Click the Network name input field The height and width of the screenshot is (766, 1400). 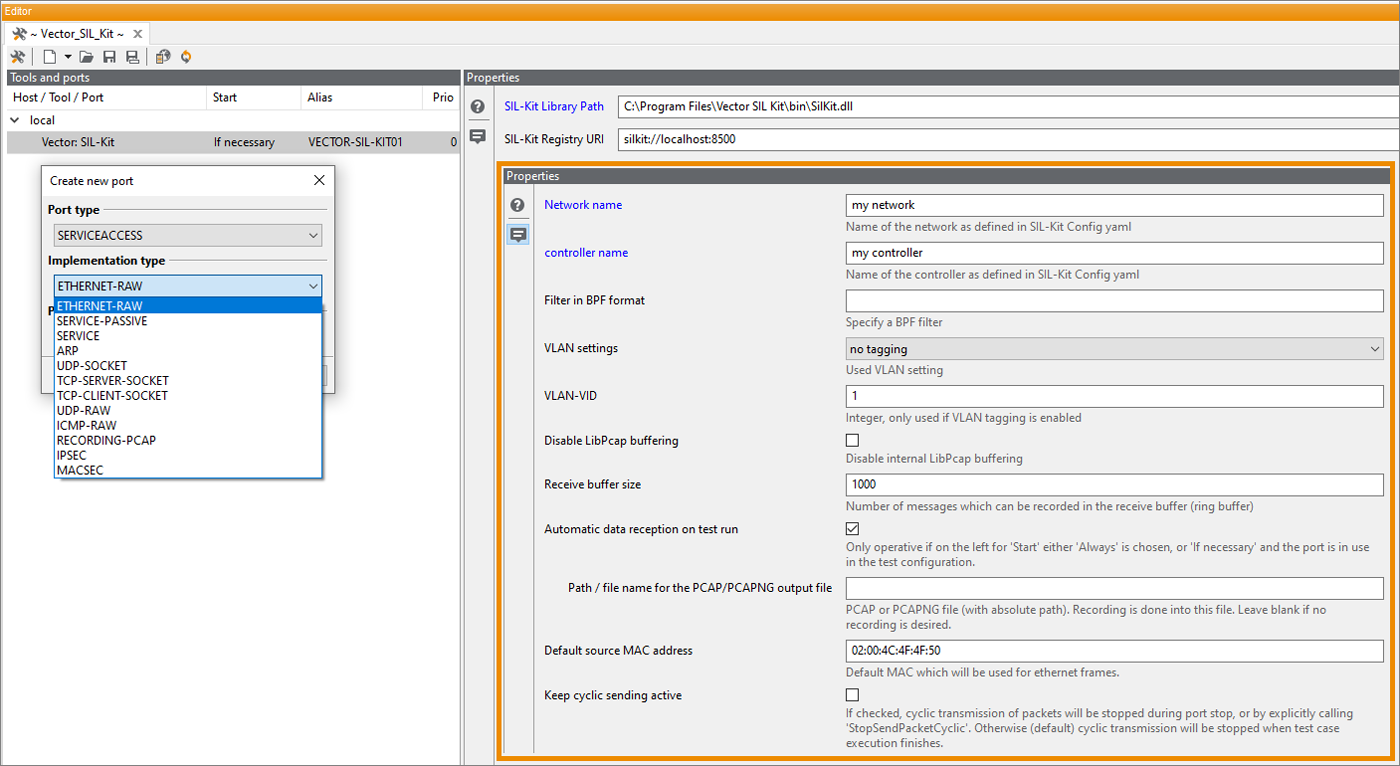point(1114,205)
